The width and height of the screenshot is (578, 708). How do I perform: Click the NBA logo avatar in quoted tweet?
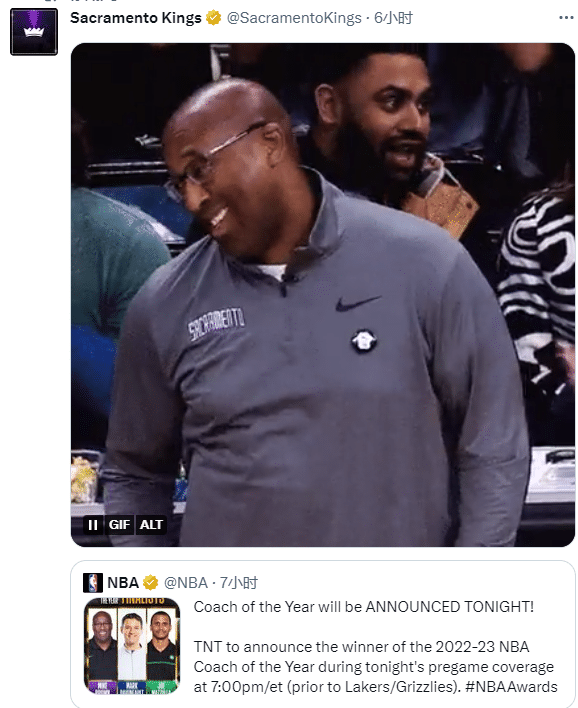point(93,583)
